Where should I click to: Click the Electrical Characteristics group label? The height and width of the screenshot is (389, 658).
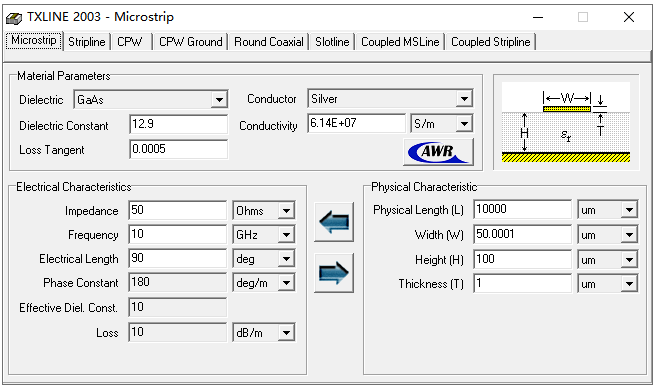(x=73, y=187)
